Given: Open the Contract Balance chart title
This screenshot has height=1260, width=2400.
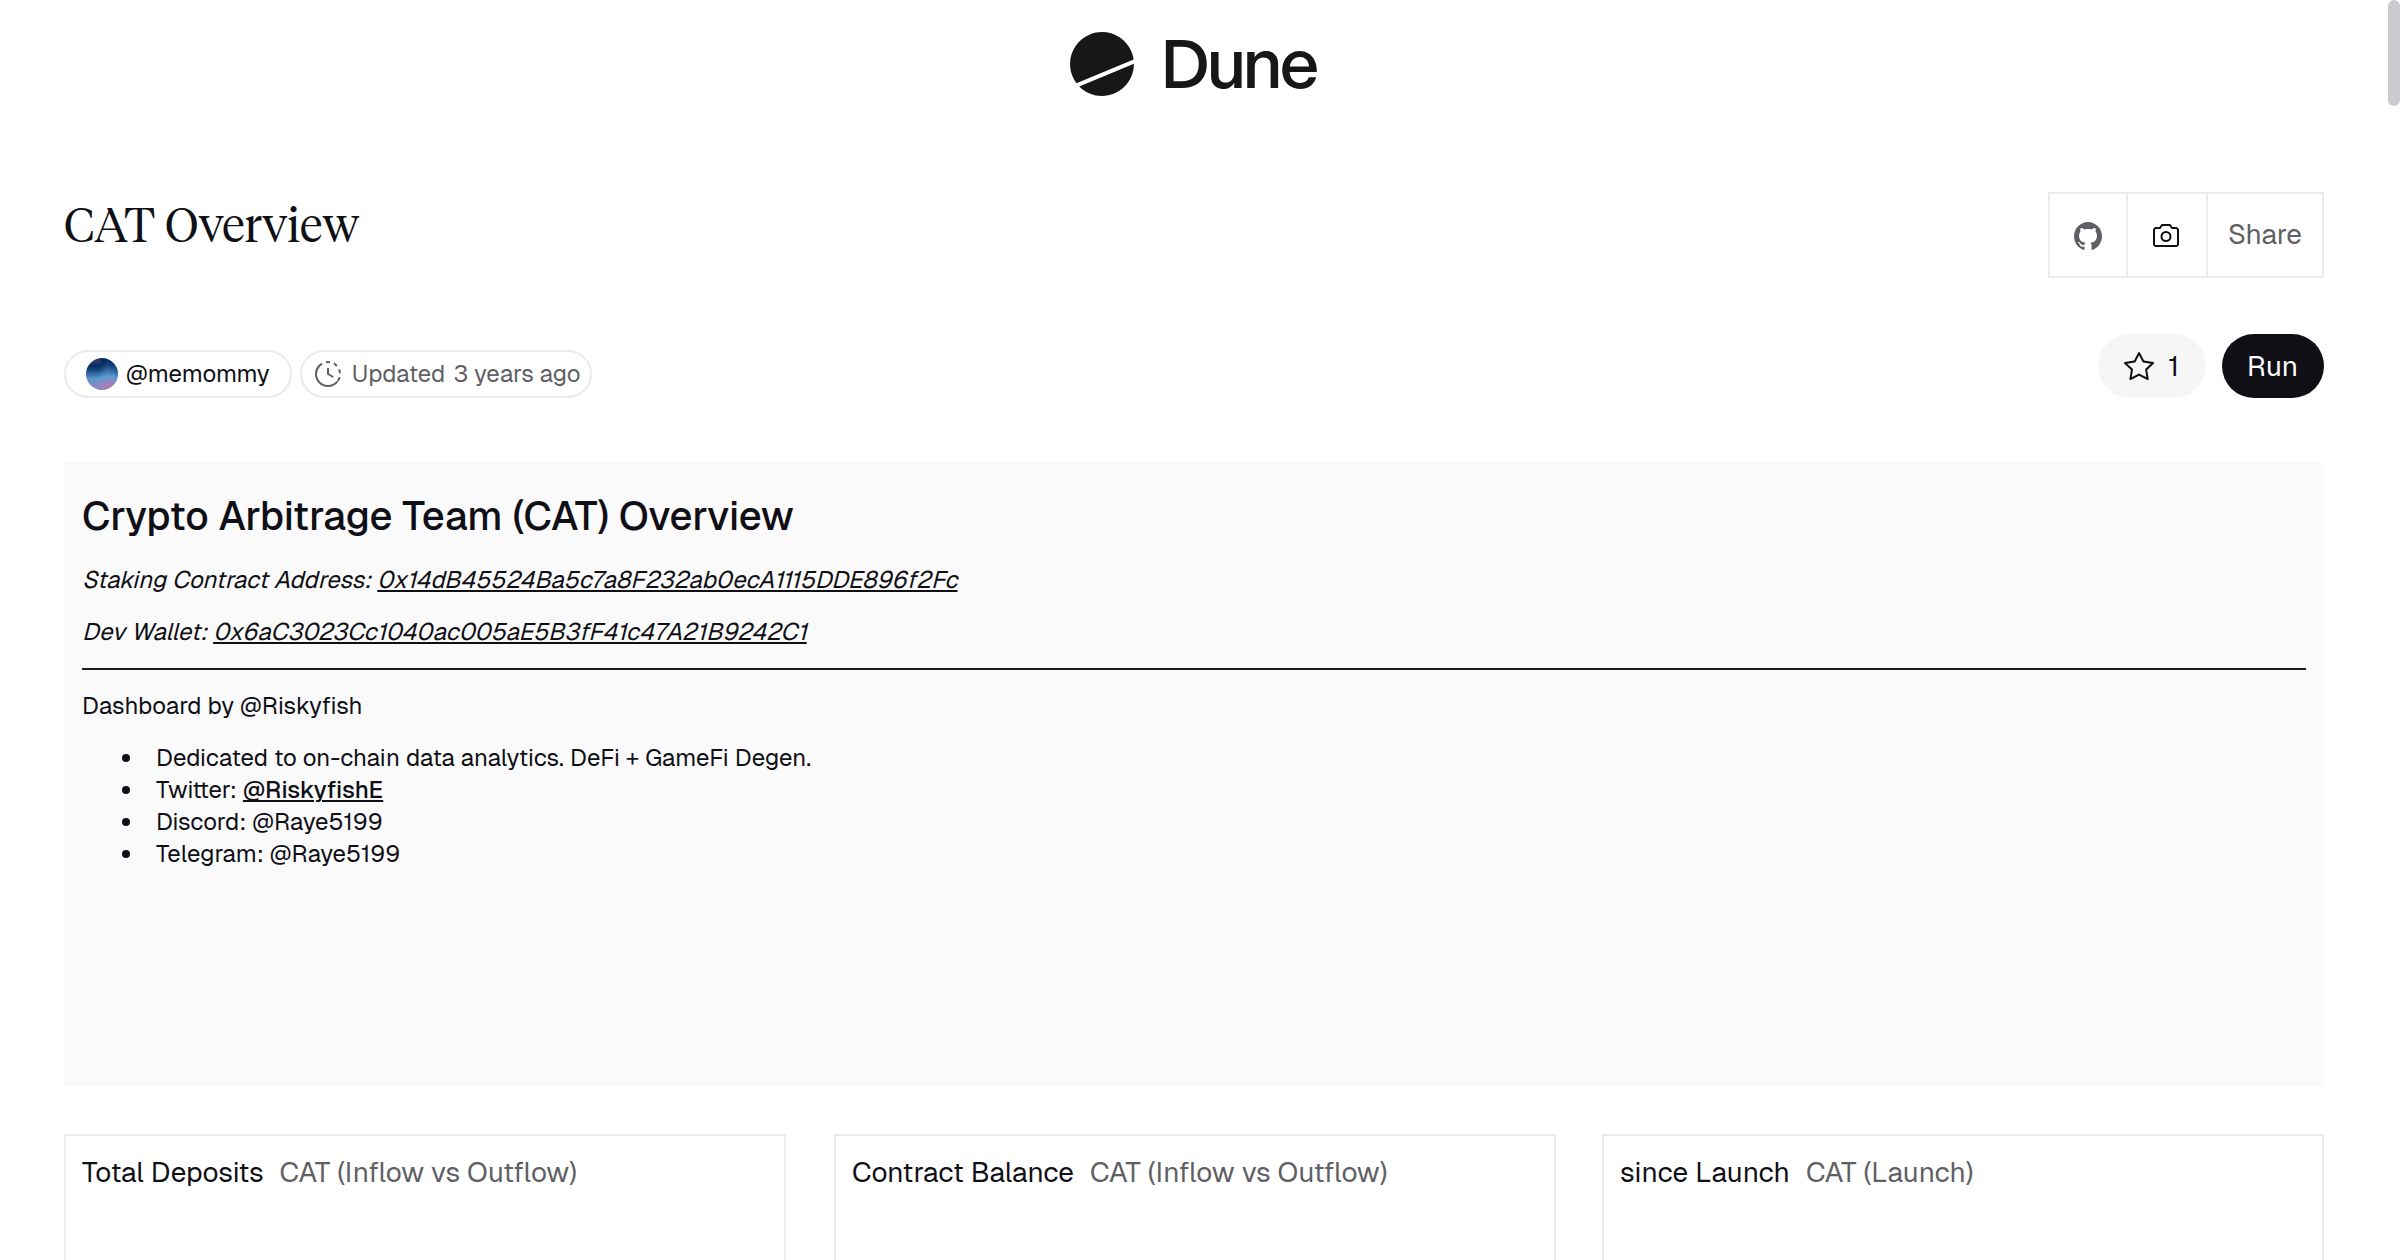Looking at the screenshot, I should pos(962,1172).
